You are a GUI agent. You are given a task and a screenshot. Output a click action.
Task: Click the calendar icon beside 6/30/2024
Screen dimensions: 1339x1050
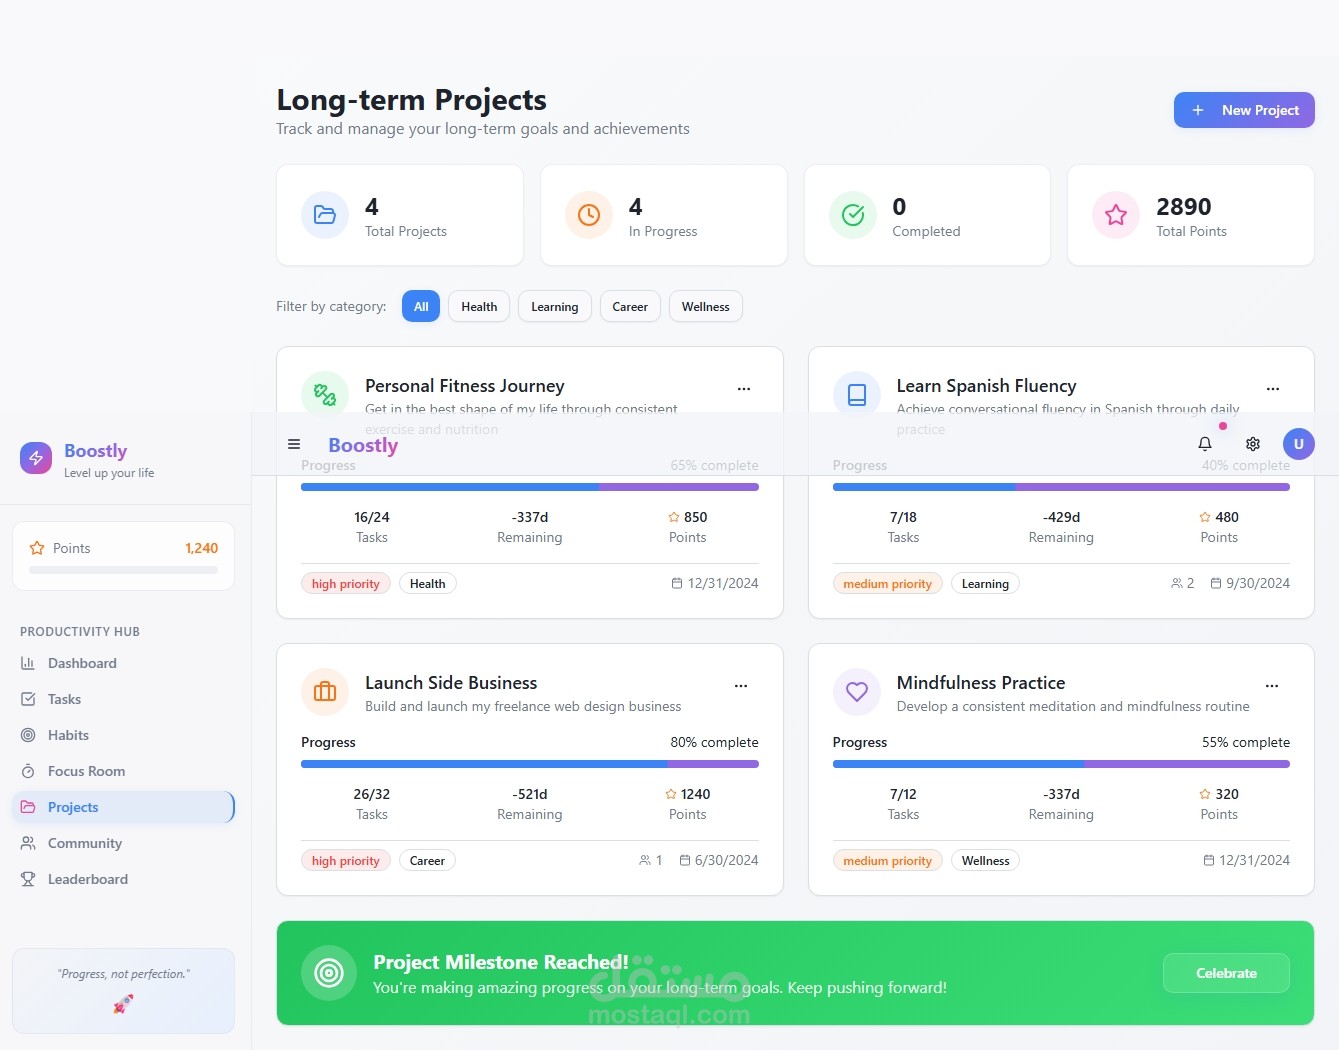[685, 860]
